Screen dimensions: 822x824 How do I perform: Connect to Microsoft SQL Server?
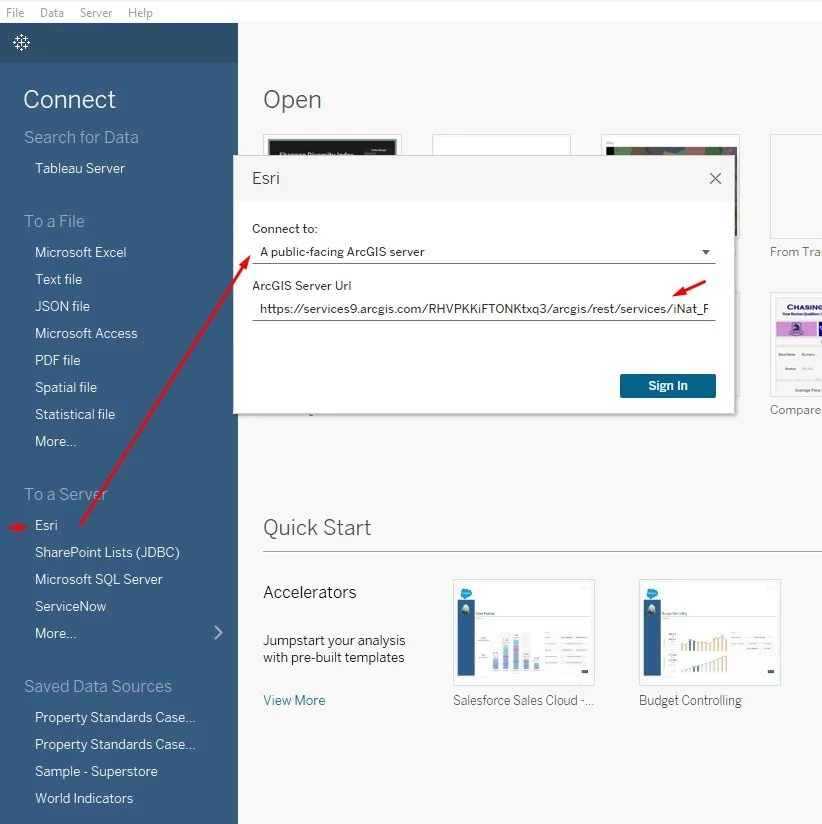coord(99,579)
